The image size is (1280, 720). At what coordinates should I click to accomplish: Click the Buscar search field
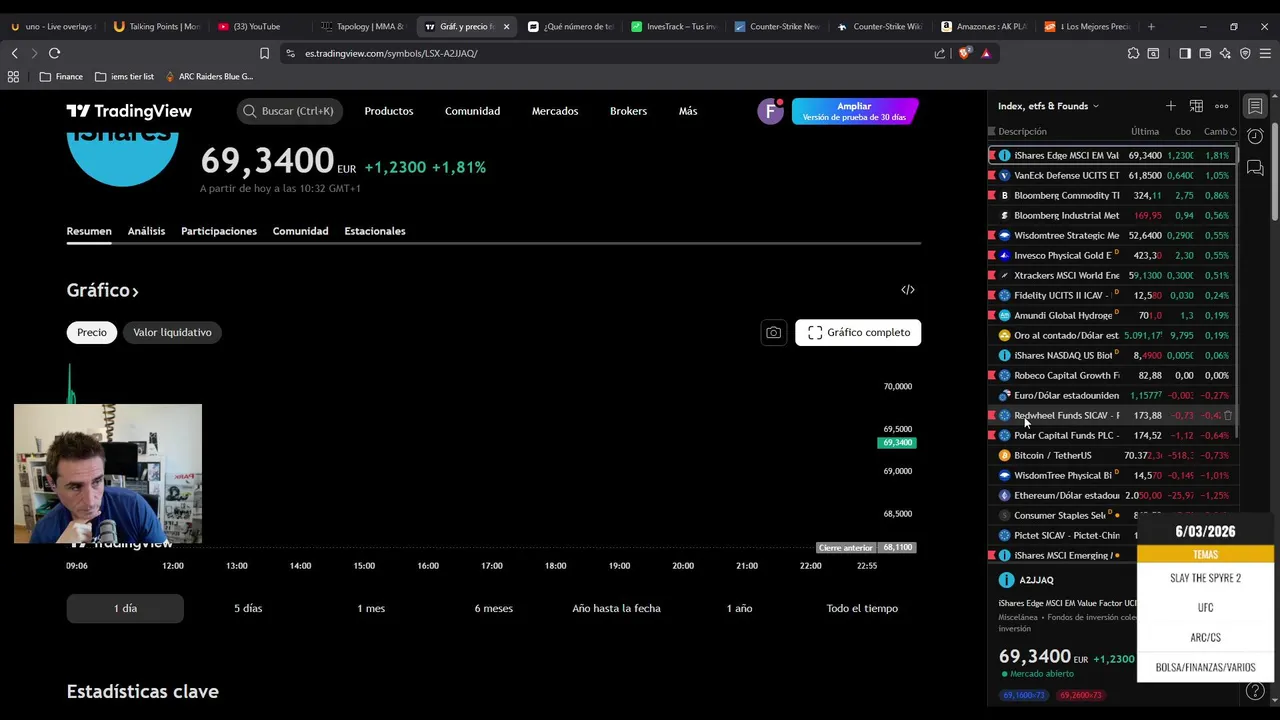290,111
